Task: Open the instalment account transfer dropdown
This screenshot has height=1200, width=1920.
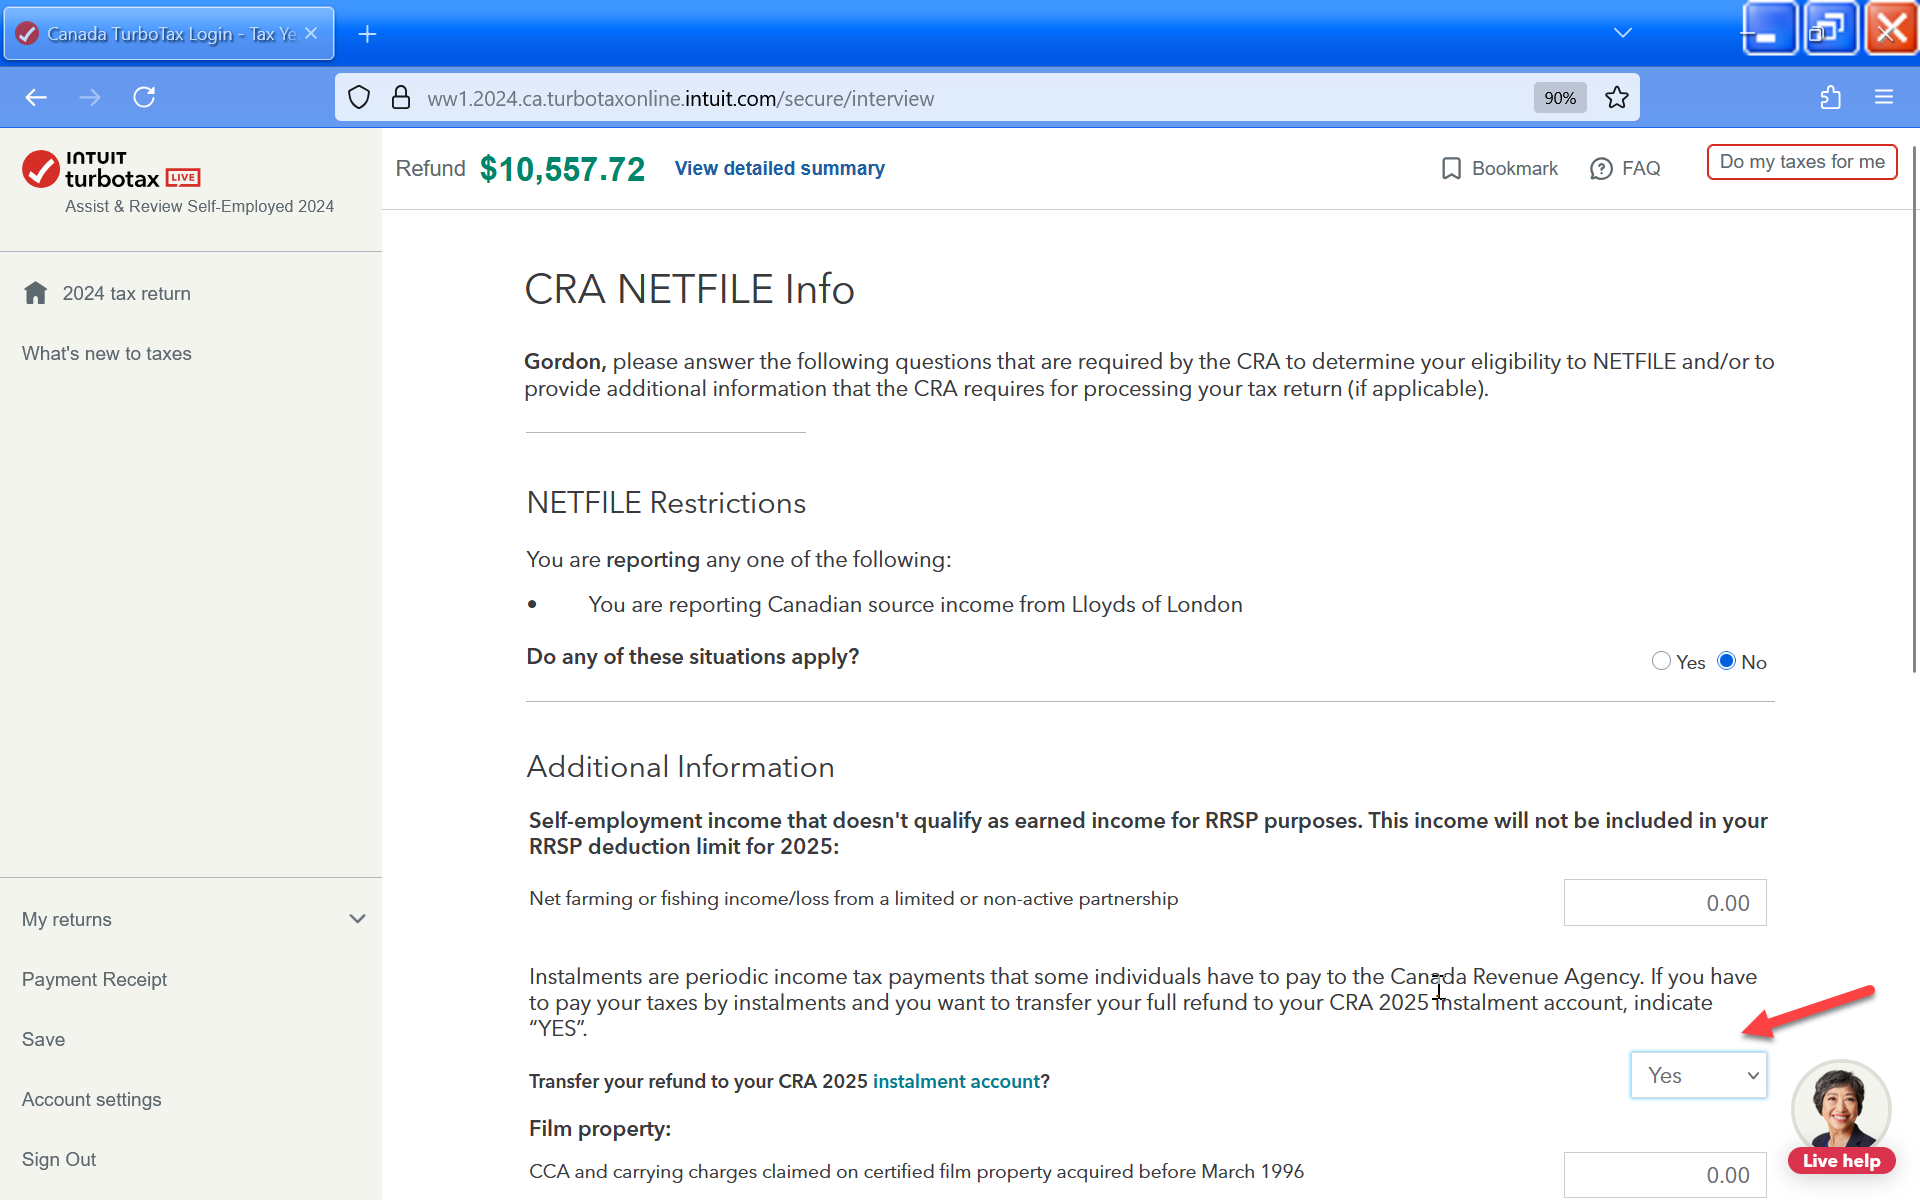Action: [x=1698, y=1075]
